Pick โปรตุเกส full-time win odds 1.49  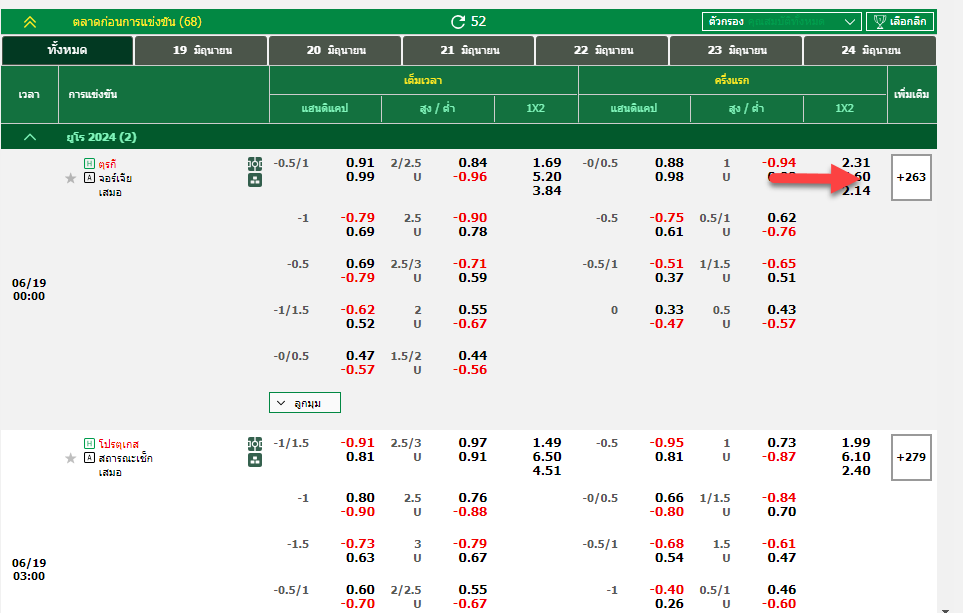(547, 443)
